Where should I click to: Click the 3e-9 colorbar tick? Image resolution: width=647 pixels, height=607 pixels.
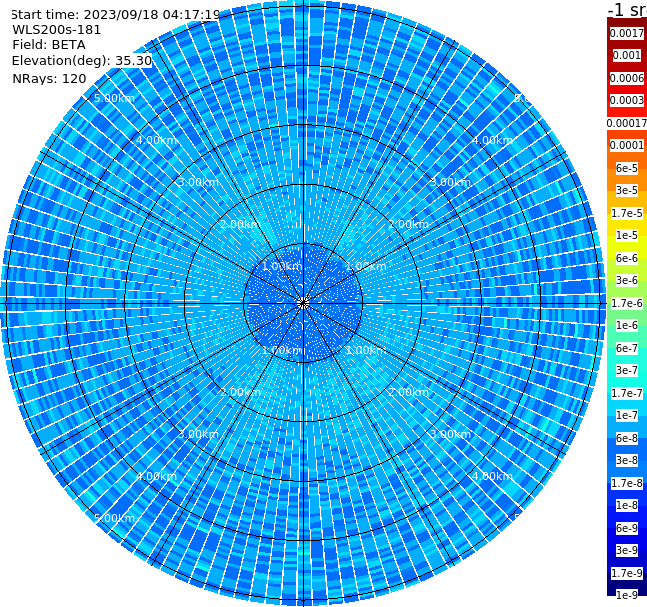pyautogui.click(x=627, y=550)
